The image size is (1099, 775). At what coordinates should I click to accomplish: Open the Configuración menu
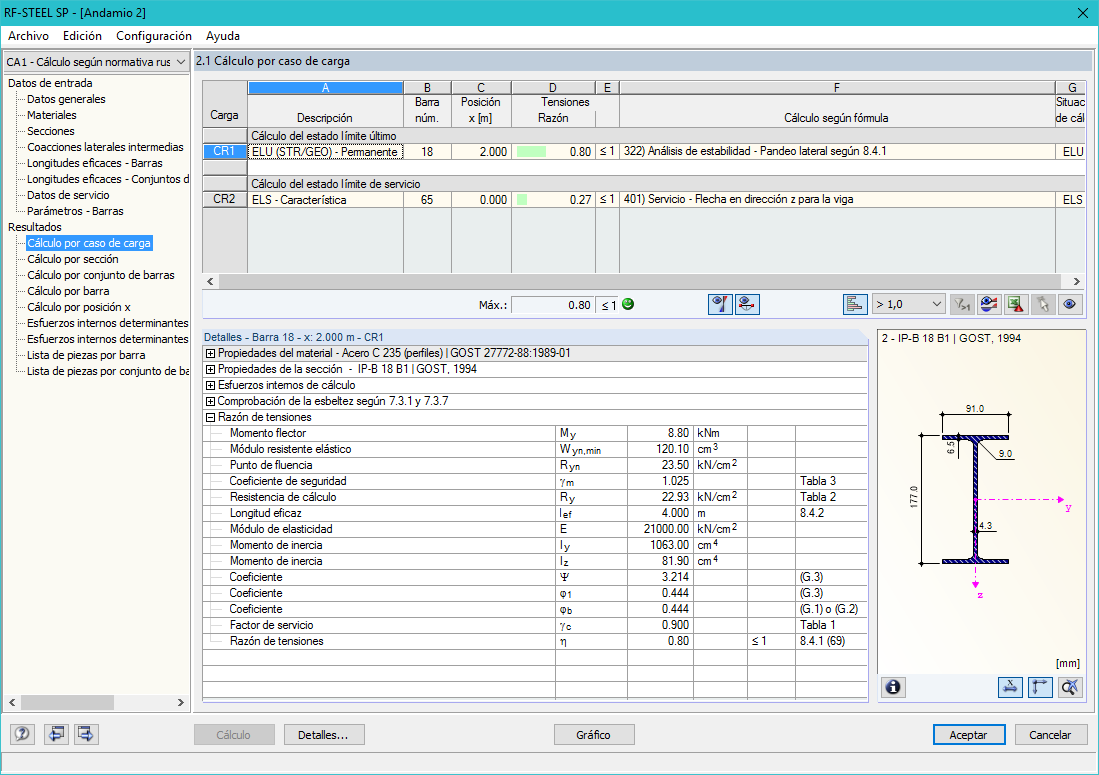pyautogui.click(x=153, y=36)
